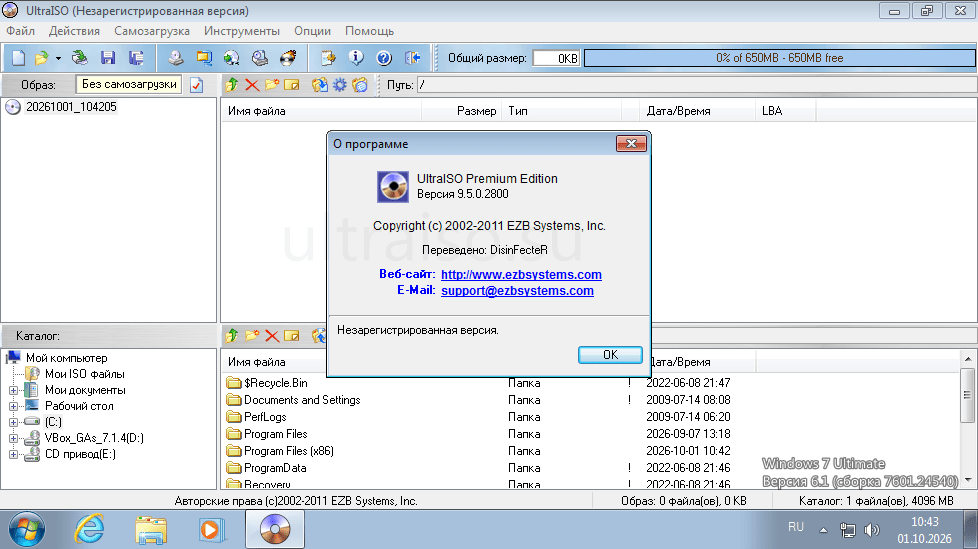
Task: Rename item with the image toolbar icon
Action: click(x=292, y=85)
